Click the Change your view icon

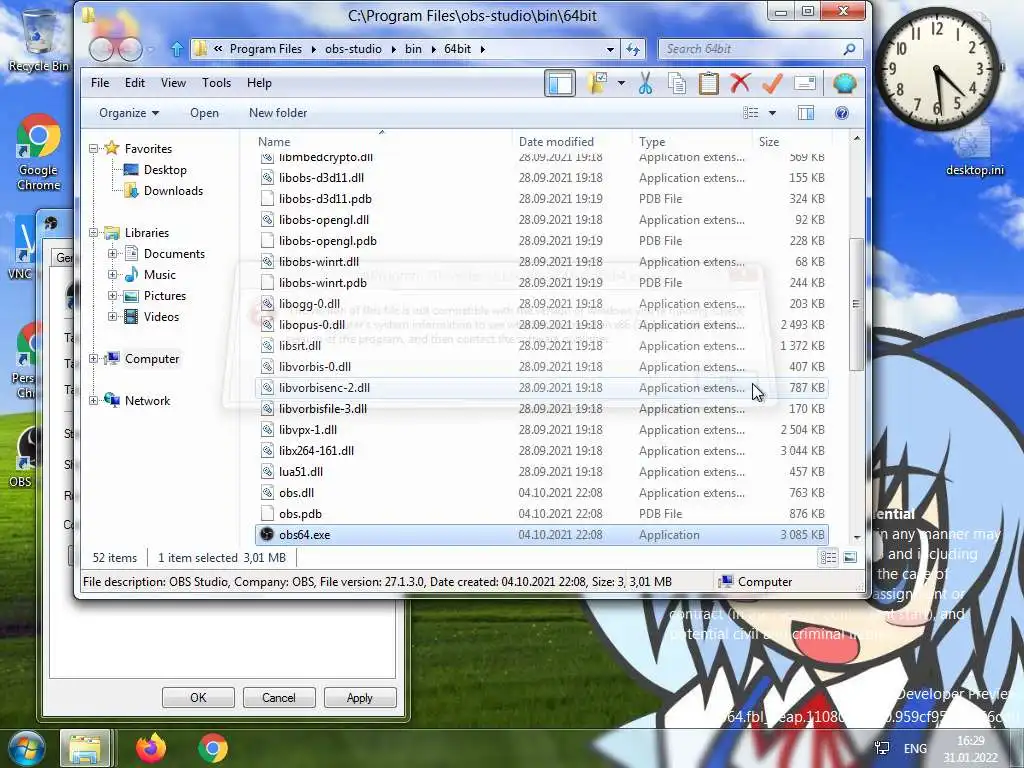pyautogui.click(x=750, y=113)
